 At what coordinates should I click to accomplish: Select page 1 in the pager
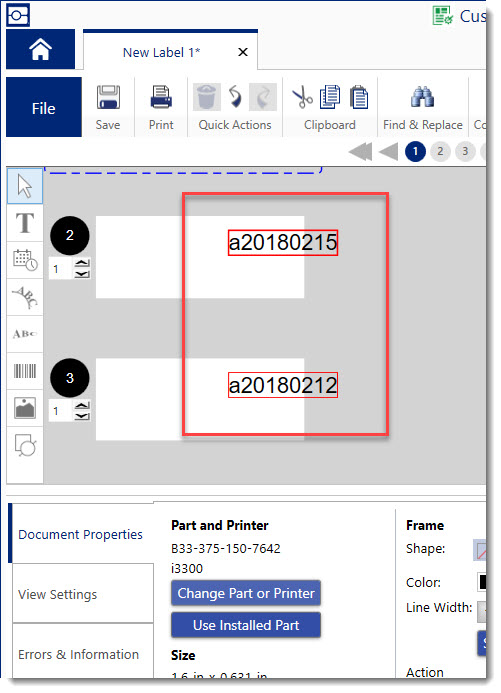[415, 152]
